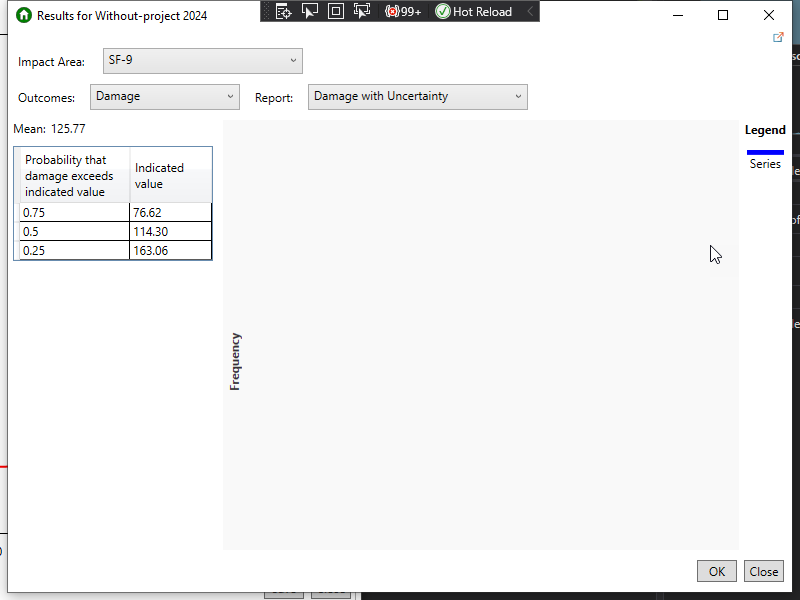Image resolution: width=800 pixels, height=600 pixels.
Task: Open the Go To Live Visual Tree tool
Action: pos(283,12)
